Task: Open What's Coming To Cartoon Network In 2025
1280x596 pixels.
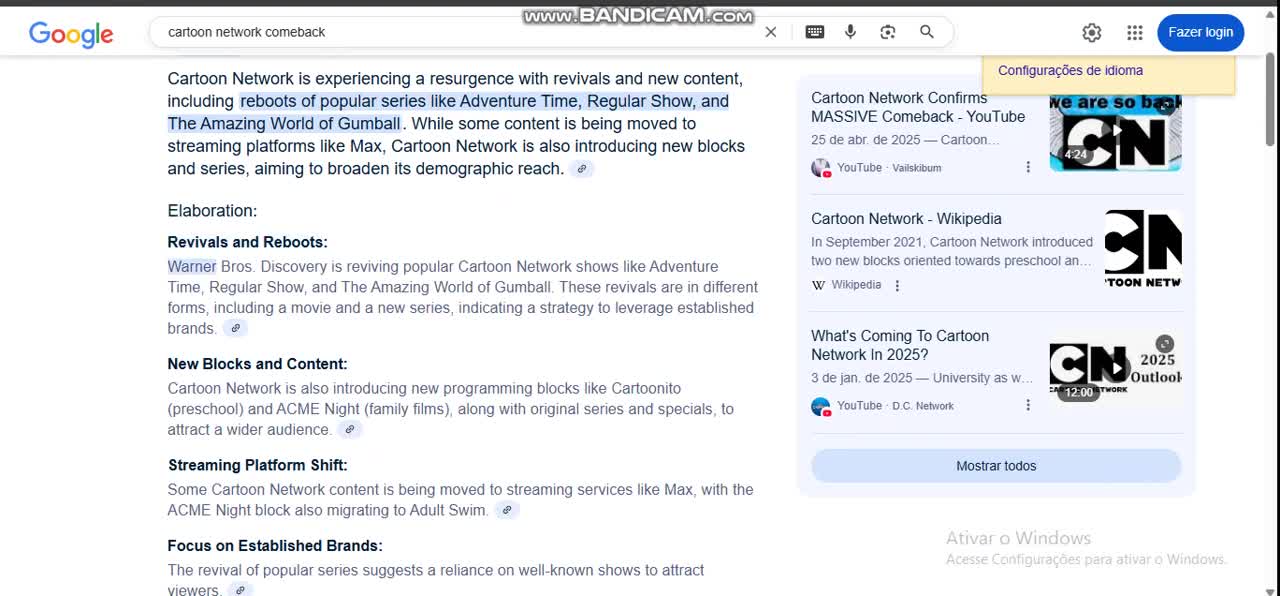Action: point(900,345)
